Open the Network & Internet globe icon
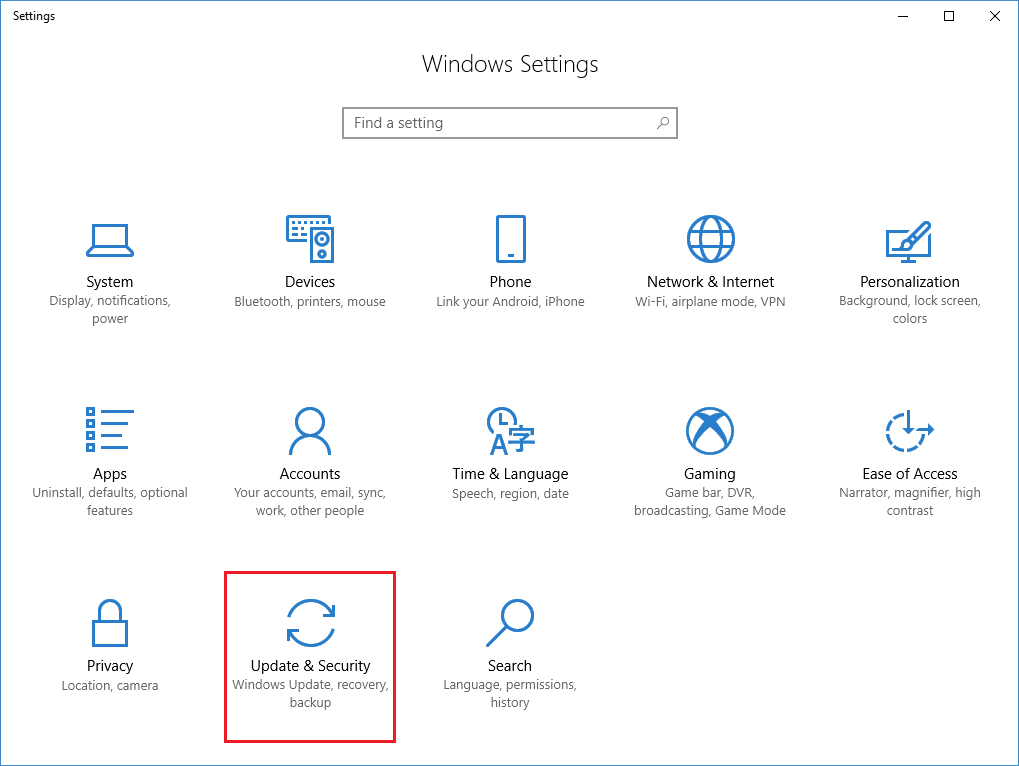Screen dimensions: 1019x766 (x=710, y=238)
